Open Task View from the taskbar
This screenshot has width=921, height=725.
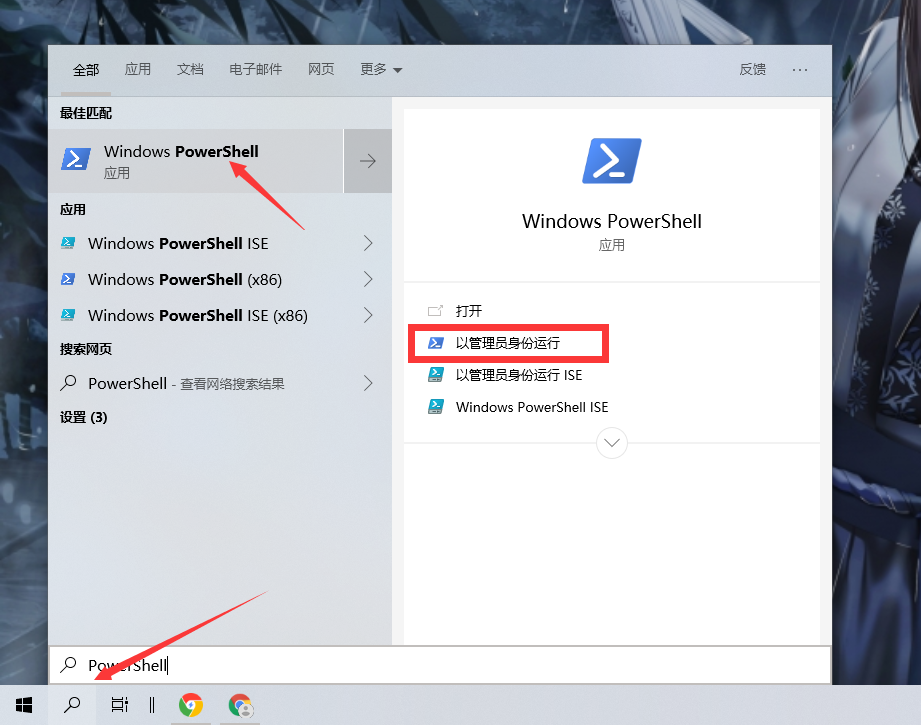point(119,705)
